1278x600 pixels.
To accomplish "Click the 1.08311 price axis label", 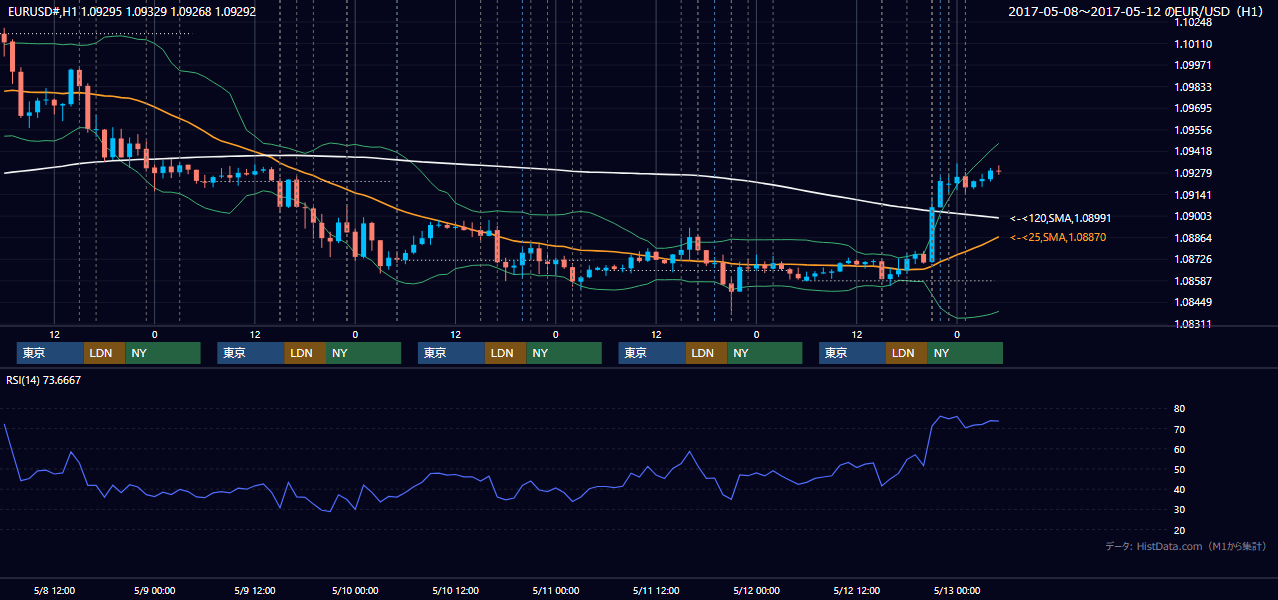I will coord(1193,324).
